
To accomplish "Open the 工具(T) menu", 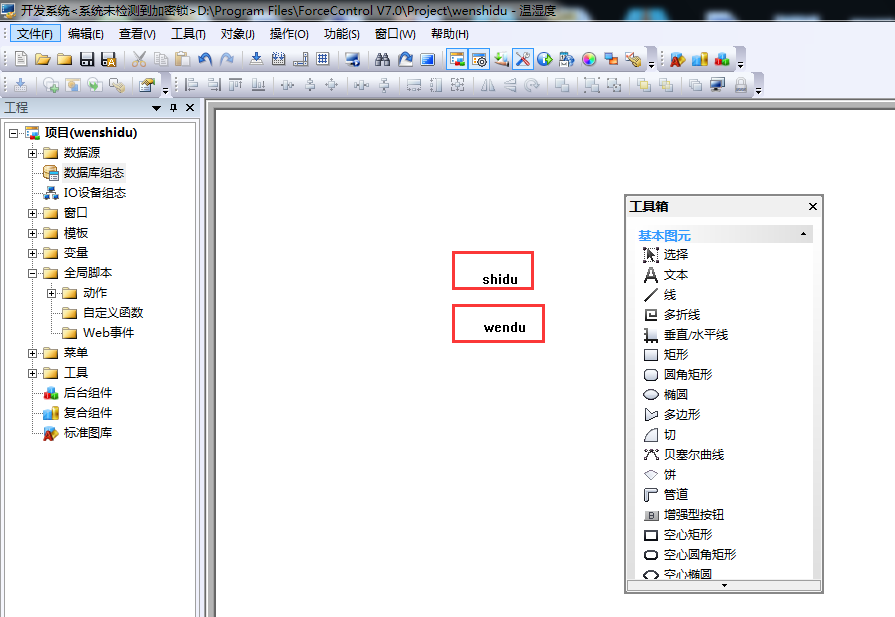I will click(x=188, y=34).
